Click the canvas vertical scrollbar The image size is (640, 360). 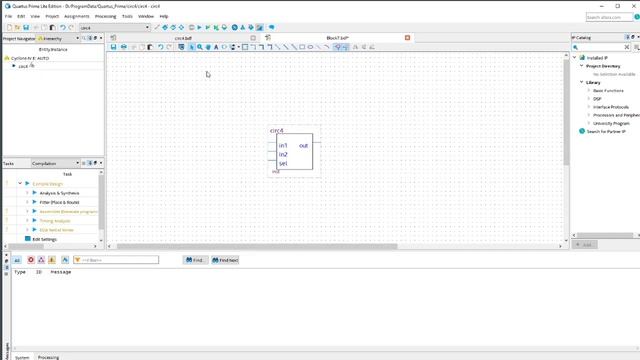coord(566,112)
